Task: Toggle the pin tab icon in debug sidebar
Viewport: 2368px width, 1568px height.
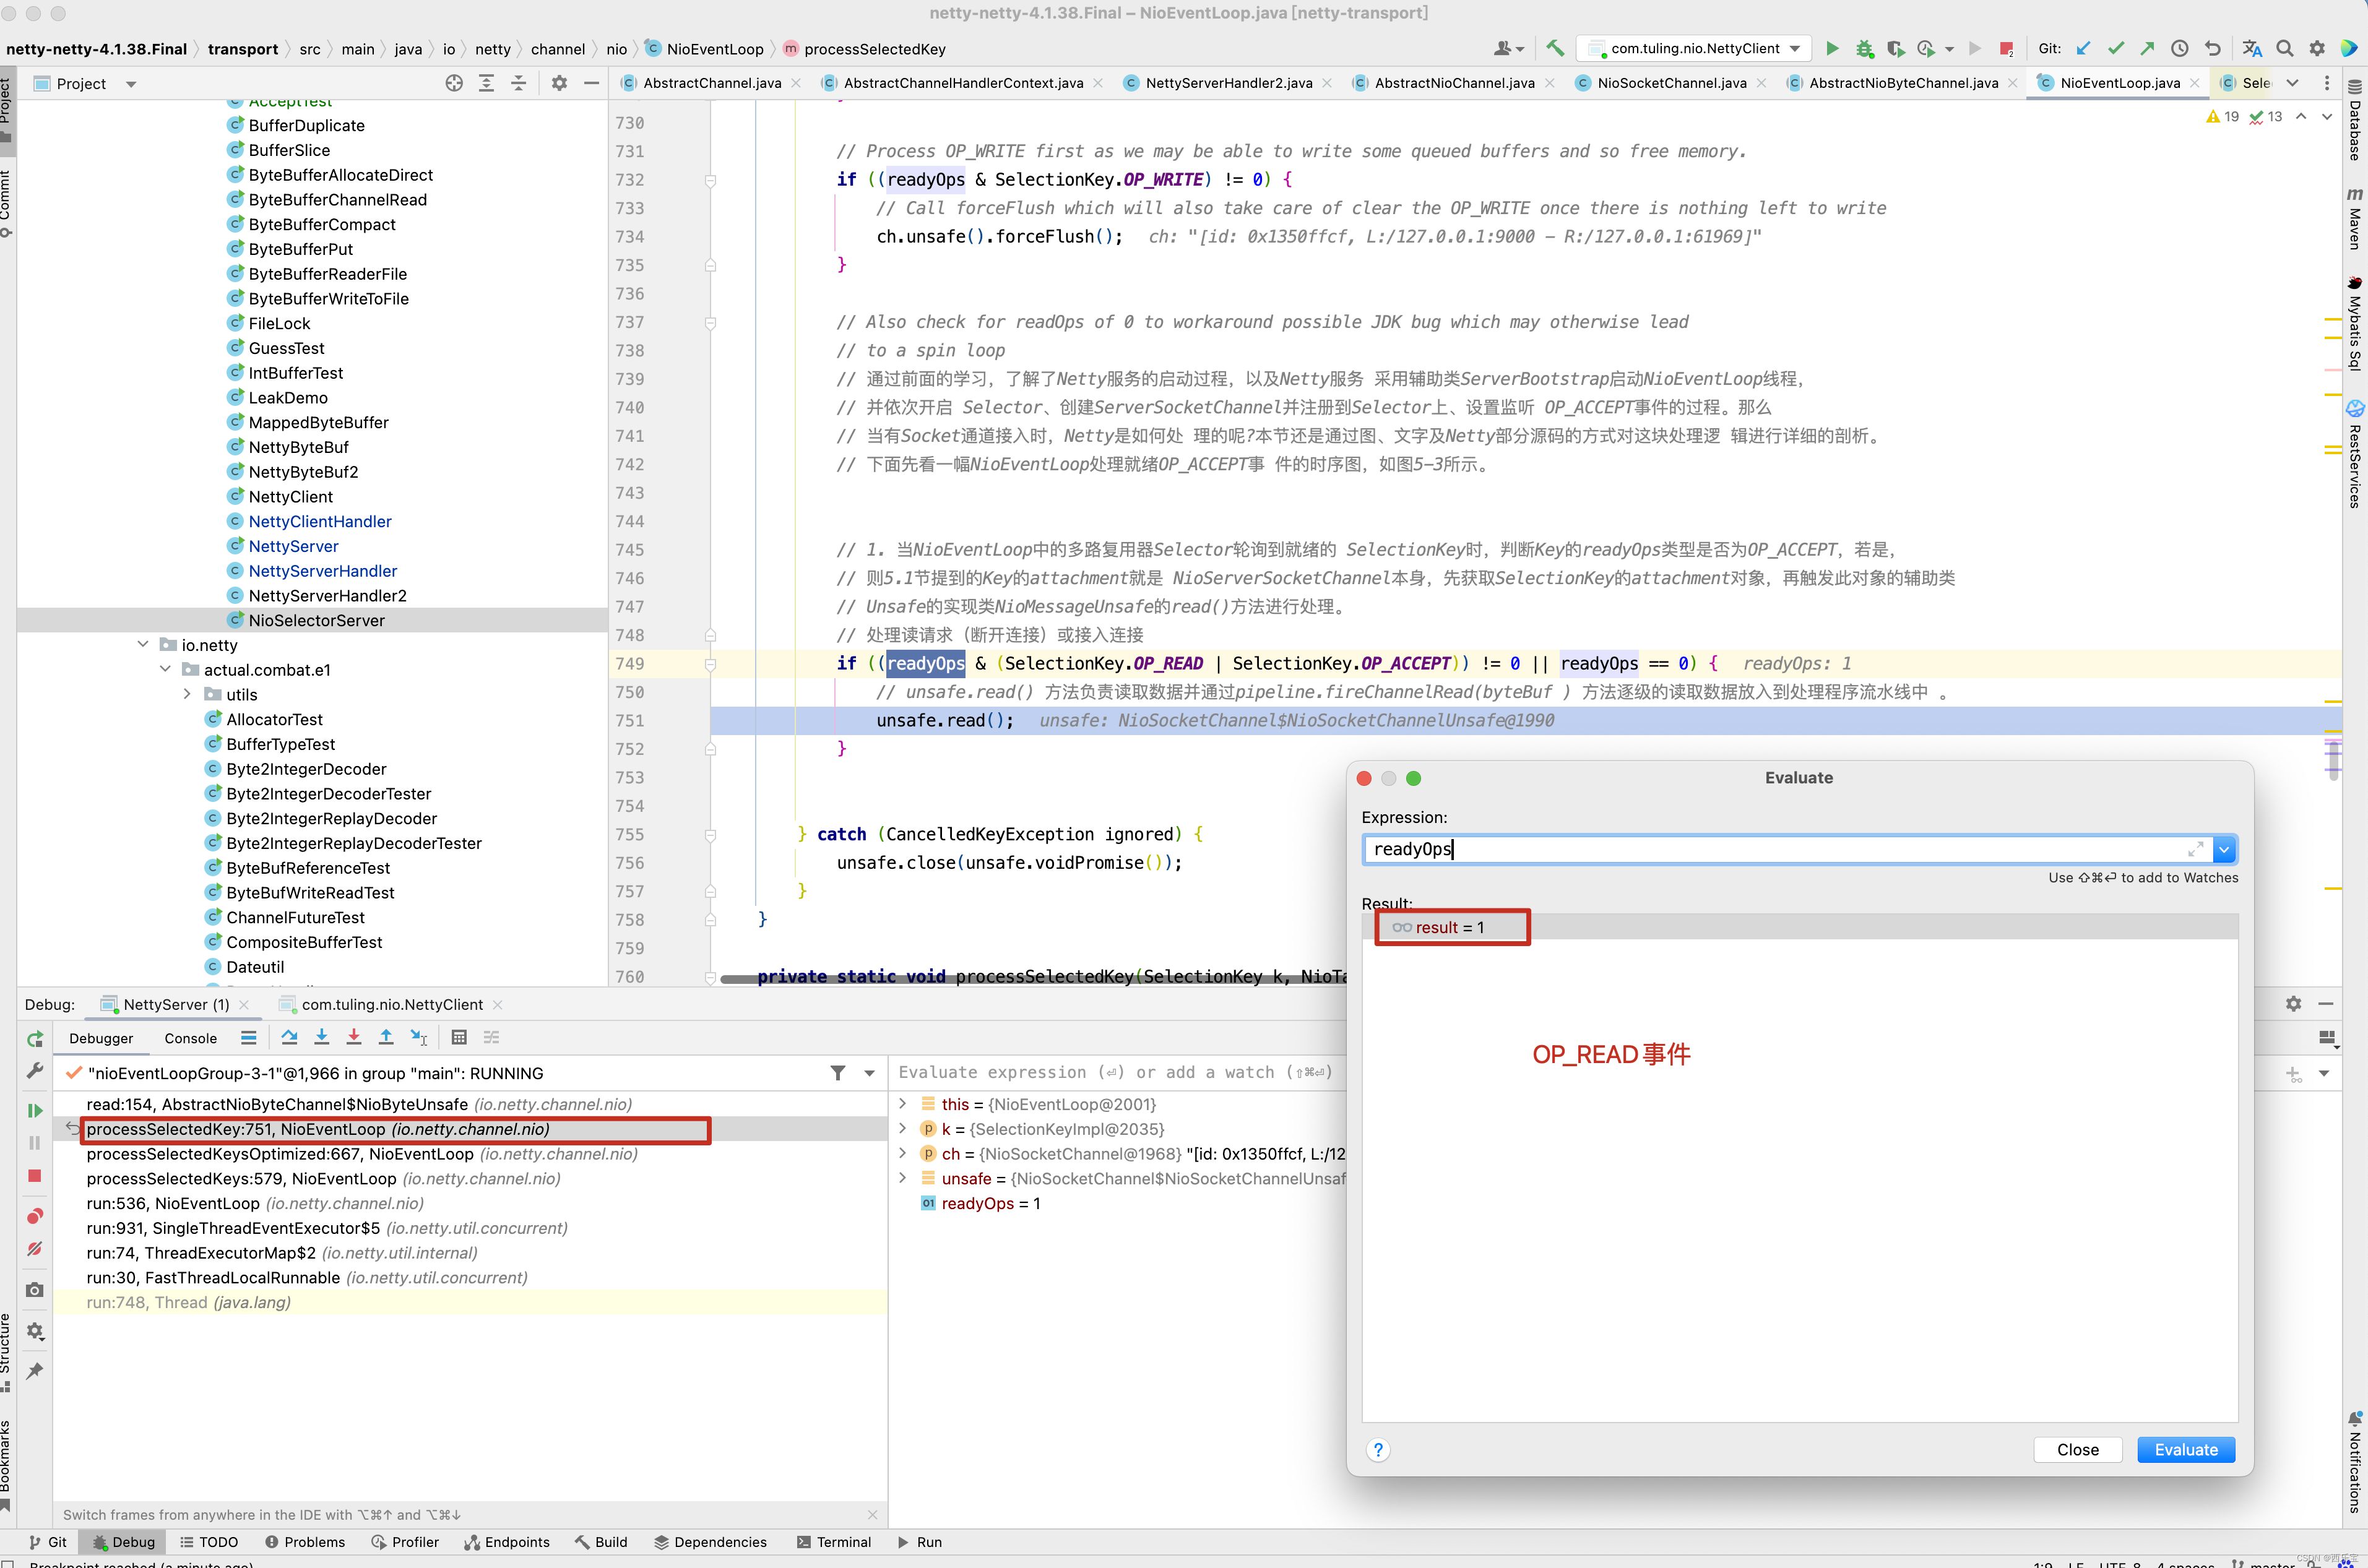Action: pos(35,1370)
